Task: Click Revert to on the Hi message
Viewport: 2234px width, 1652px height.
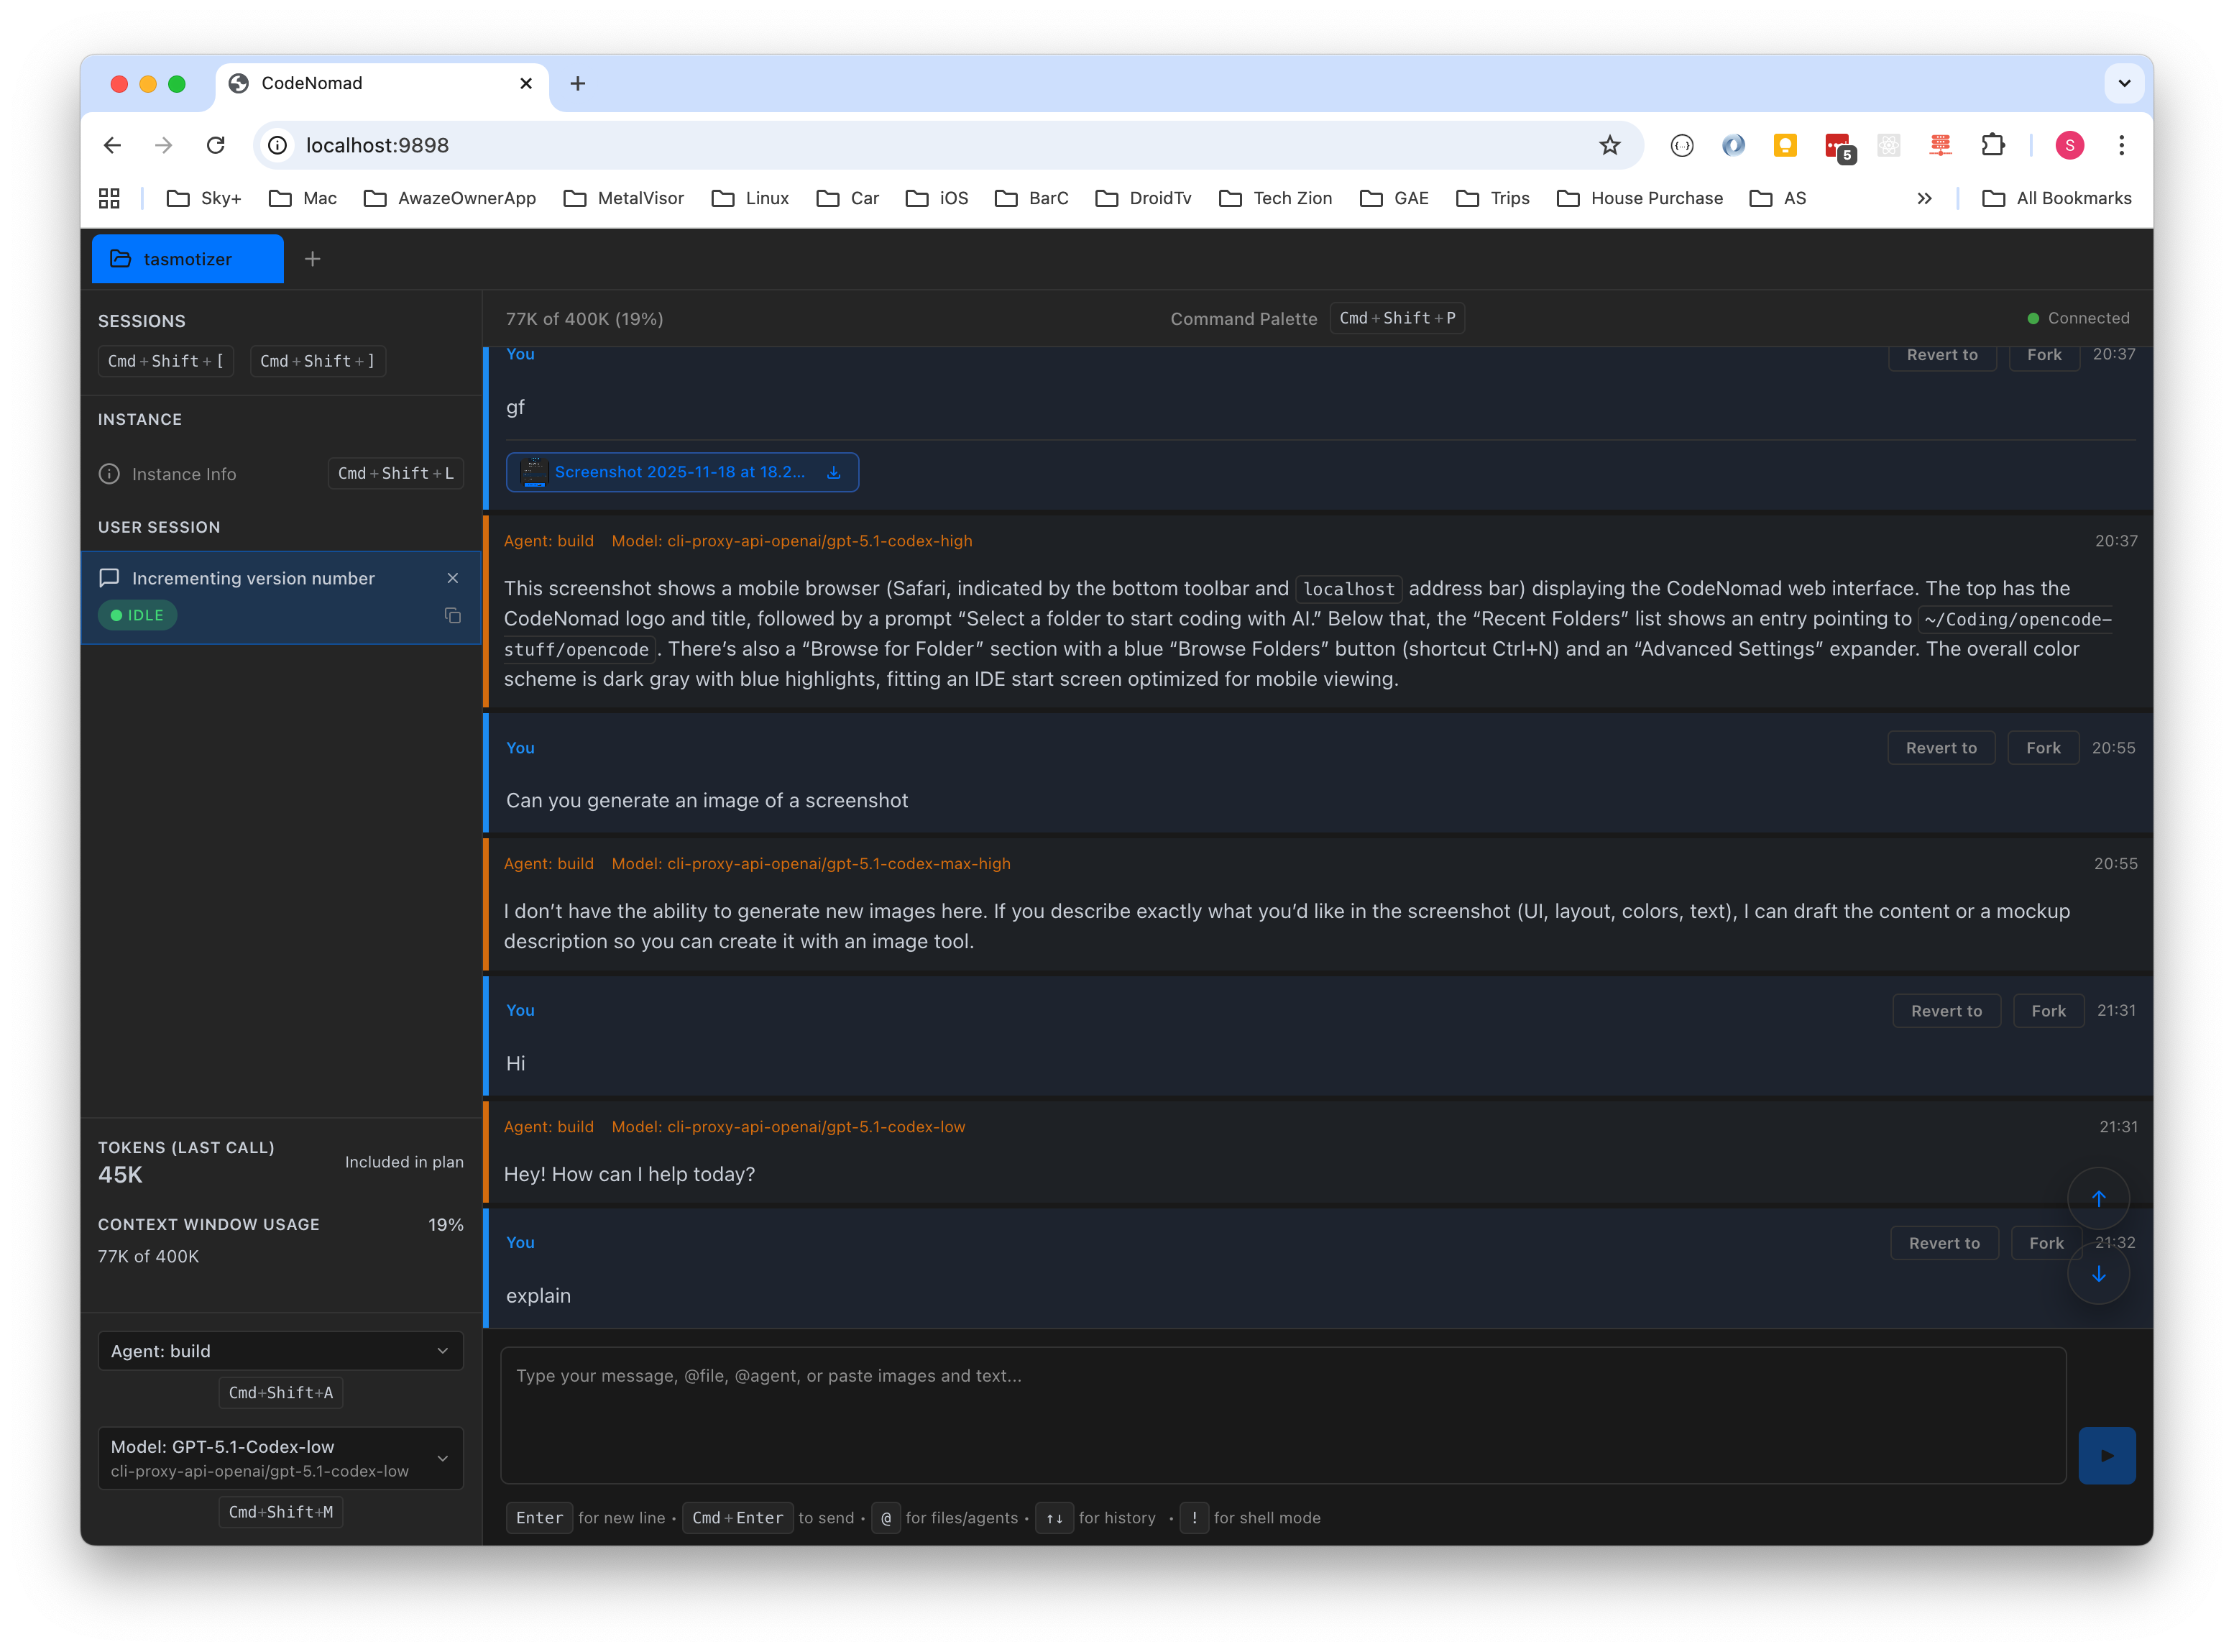Action: pyautogui.click(x=1945, y=1011)
